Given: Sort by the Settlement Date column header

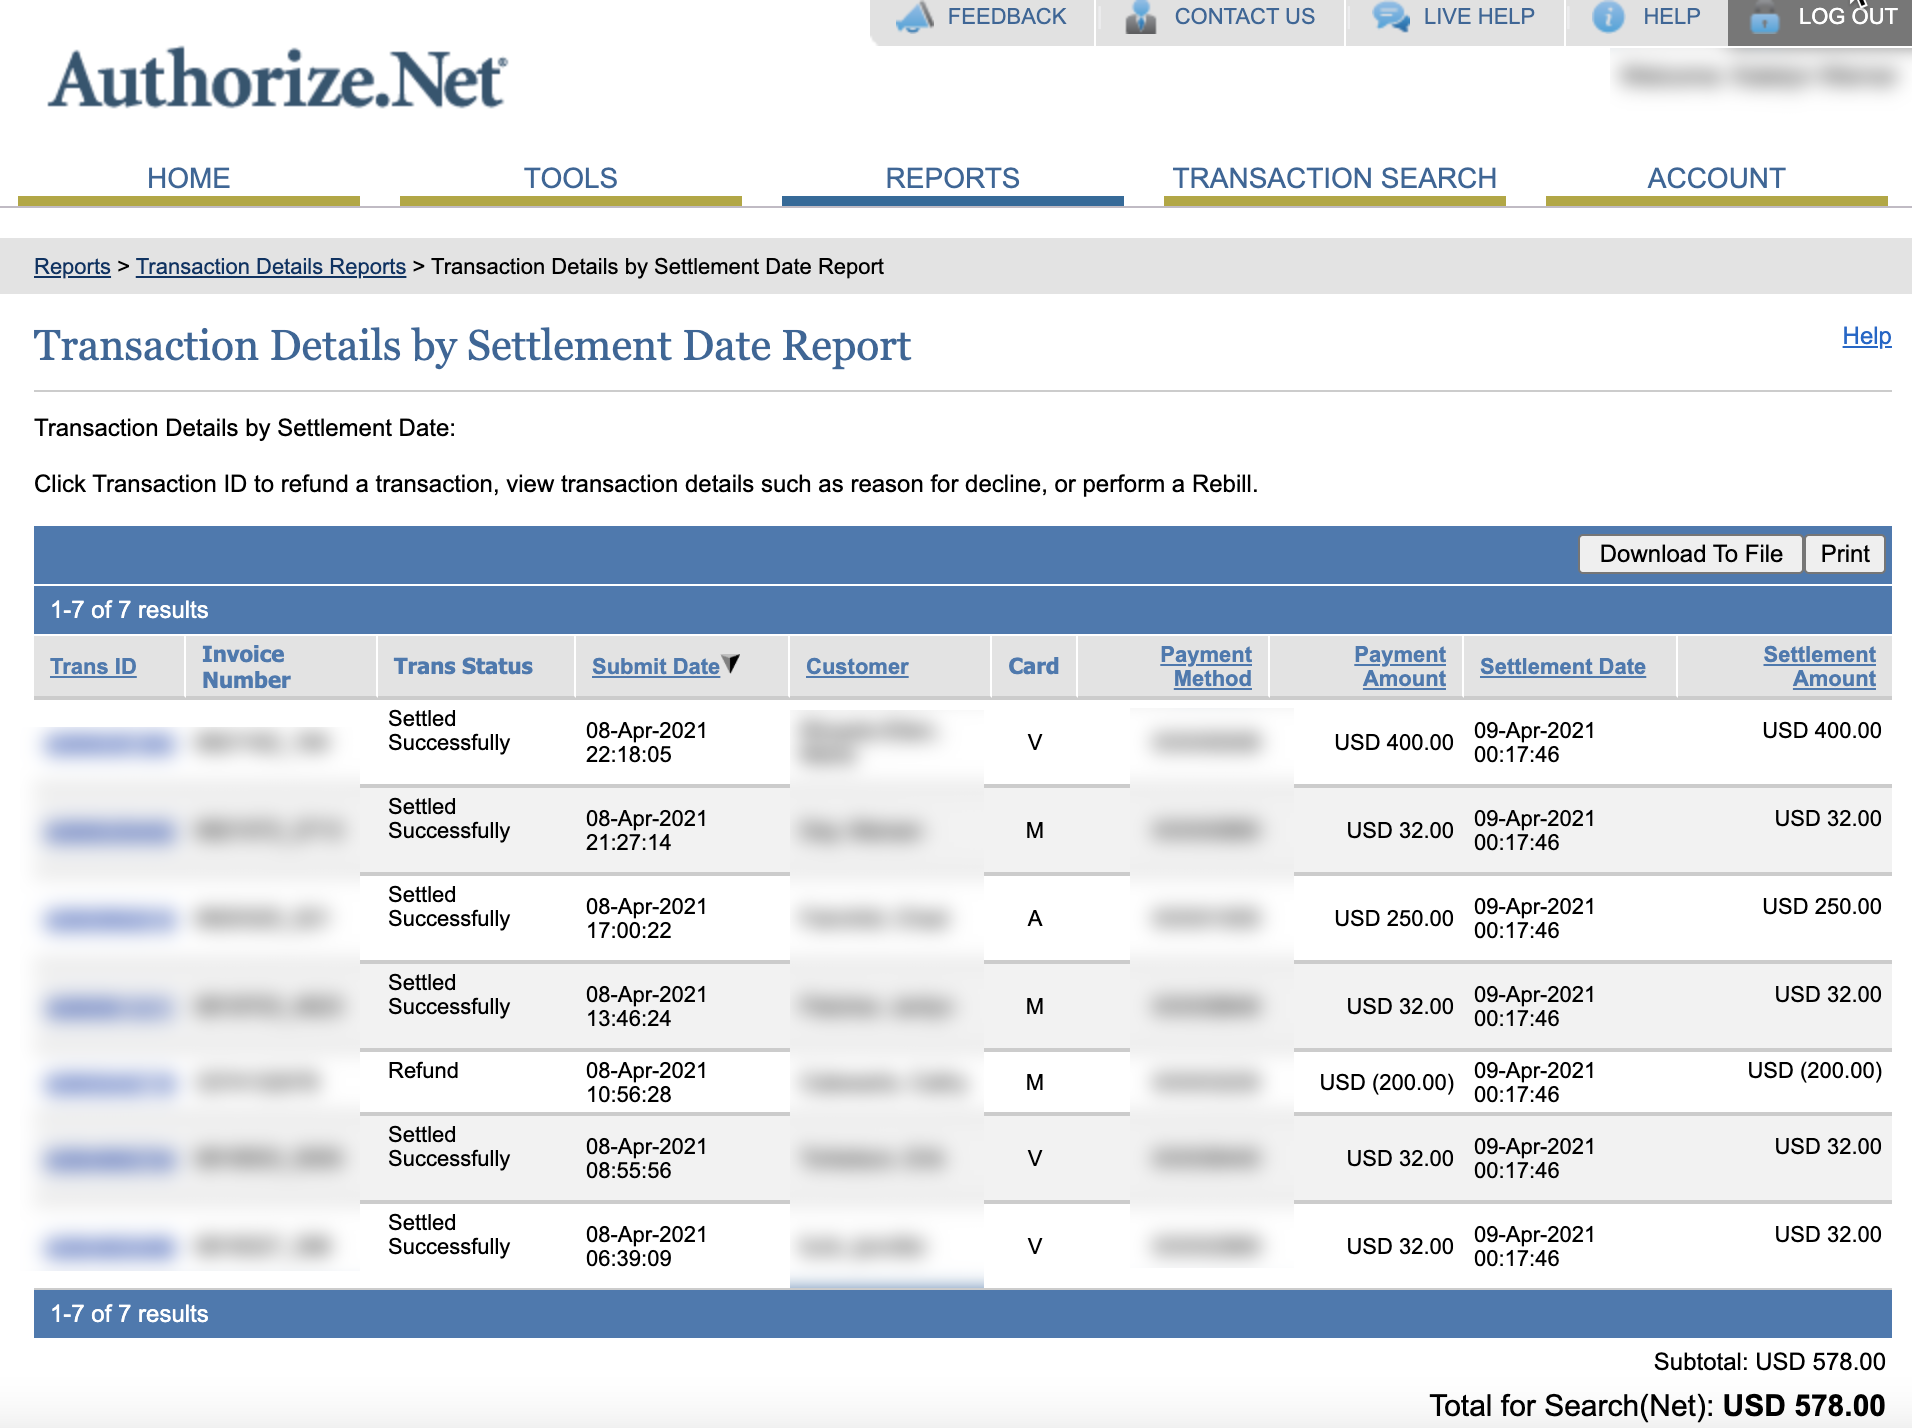Looking at the screenshot, I should 1563,667.
